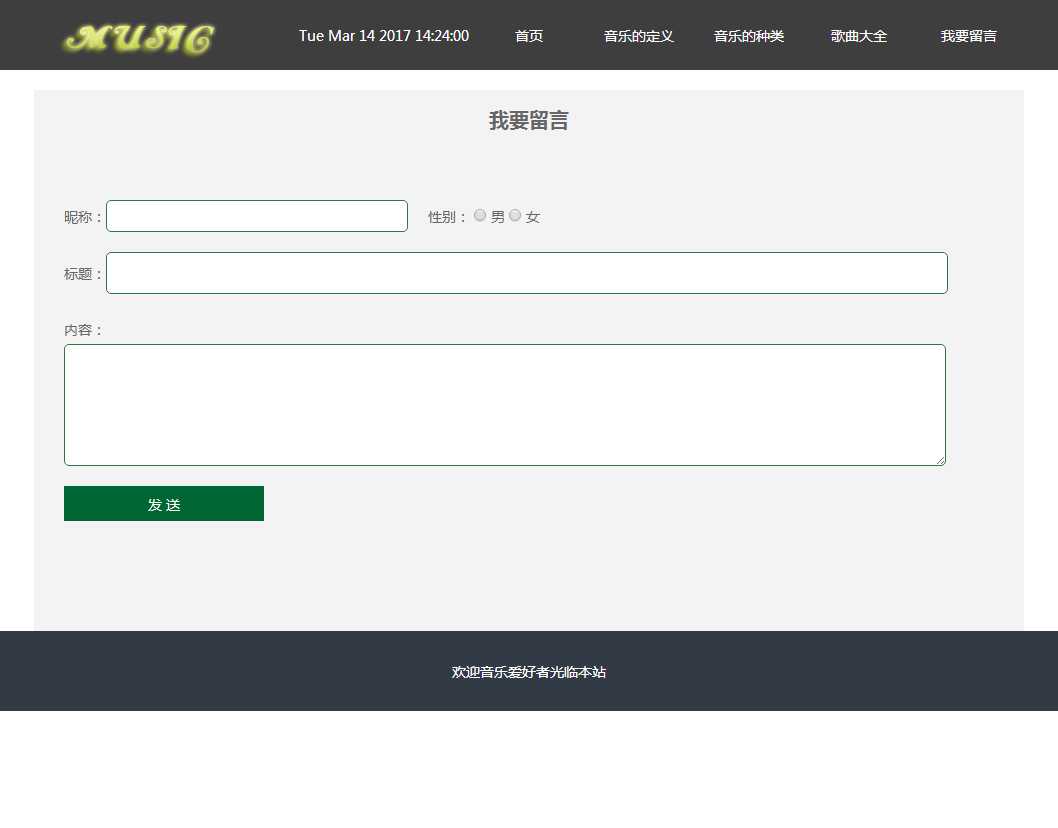The image size is (1058, 828).
Task: Open the 音乐的种类 navigation item
Action: (x=748, y=36)
